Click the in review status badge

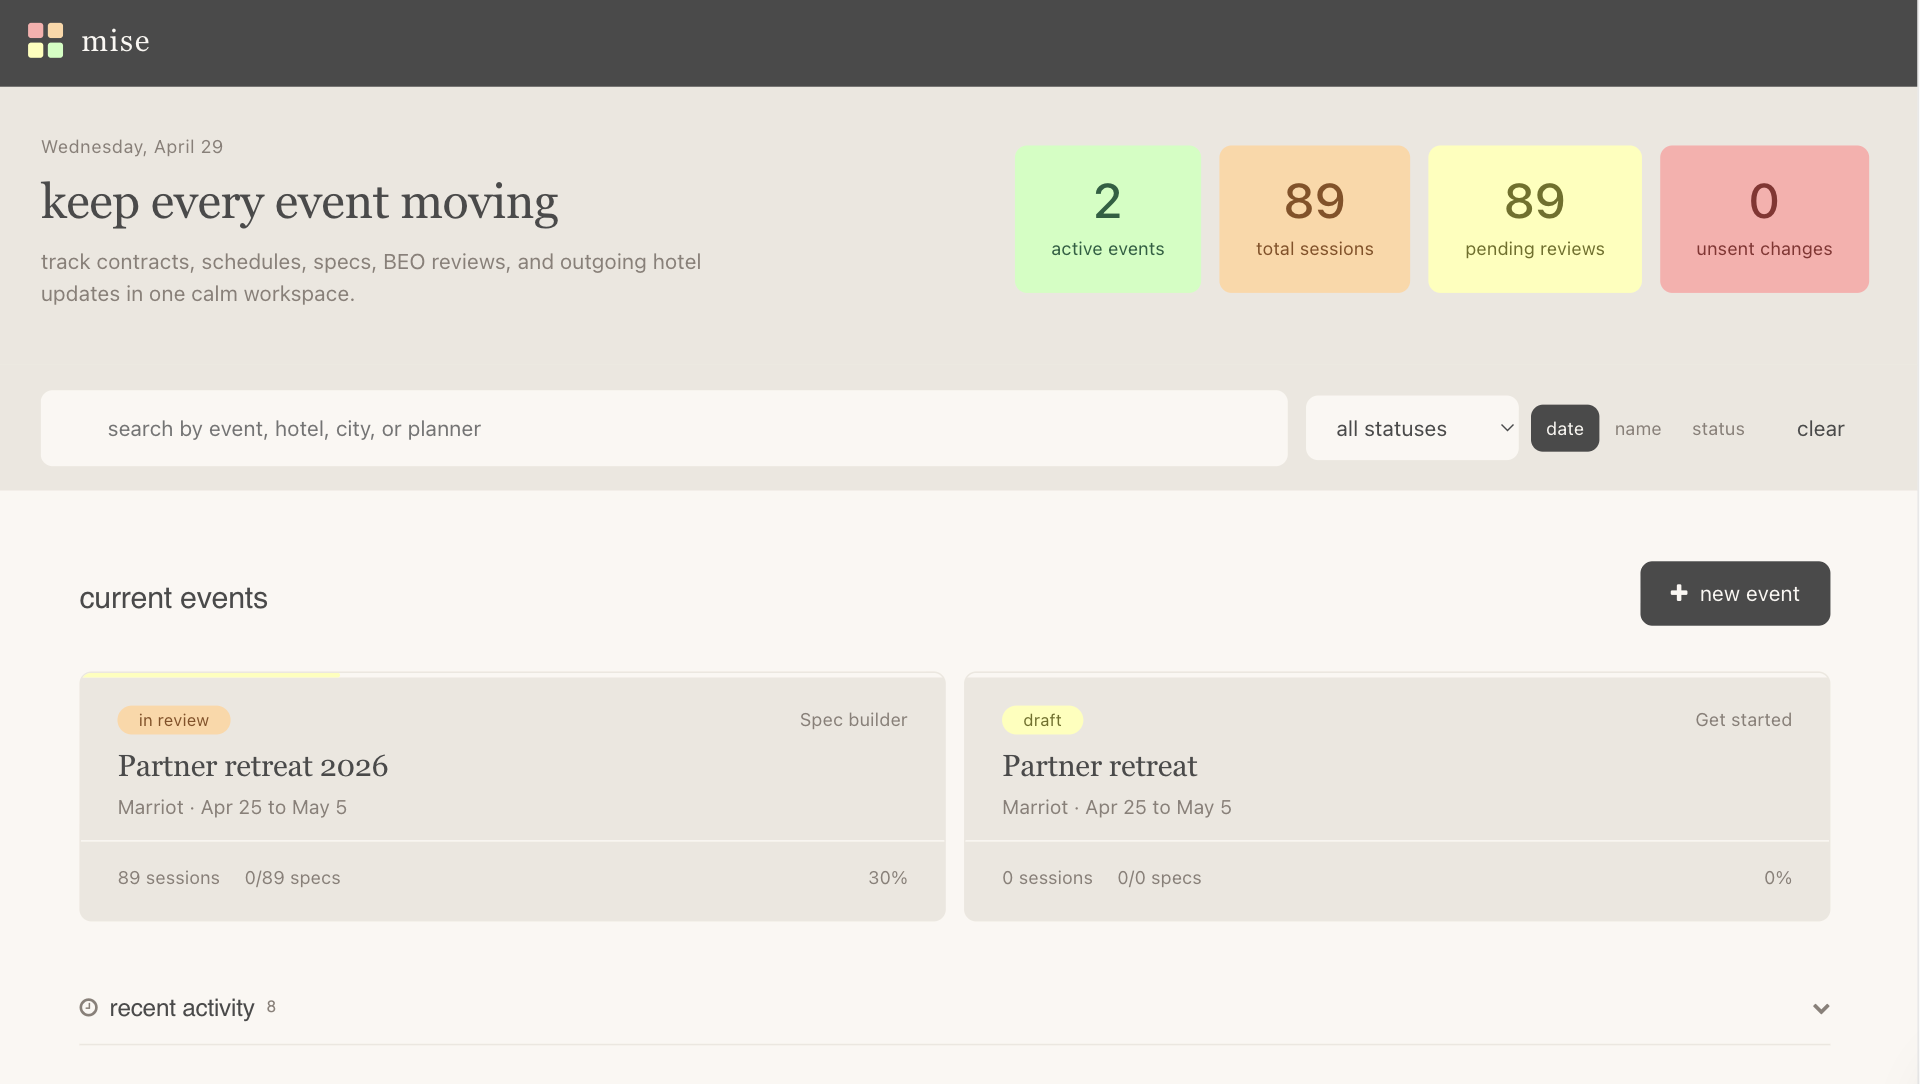tap(174, 720)
